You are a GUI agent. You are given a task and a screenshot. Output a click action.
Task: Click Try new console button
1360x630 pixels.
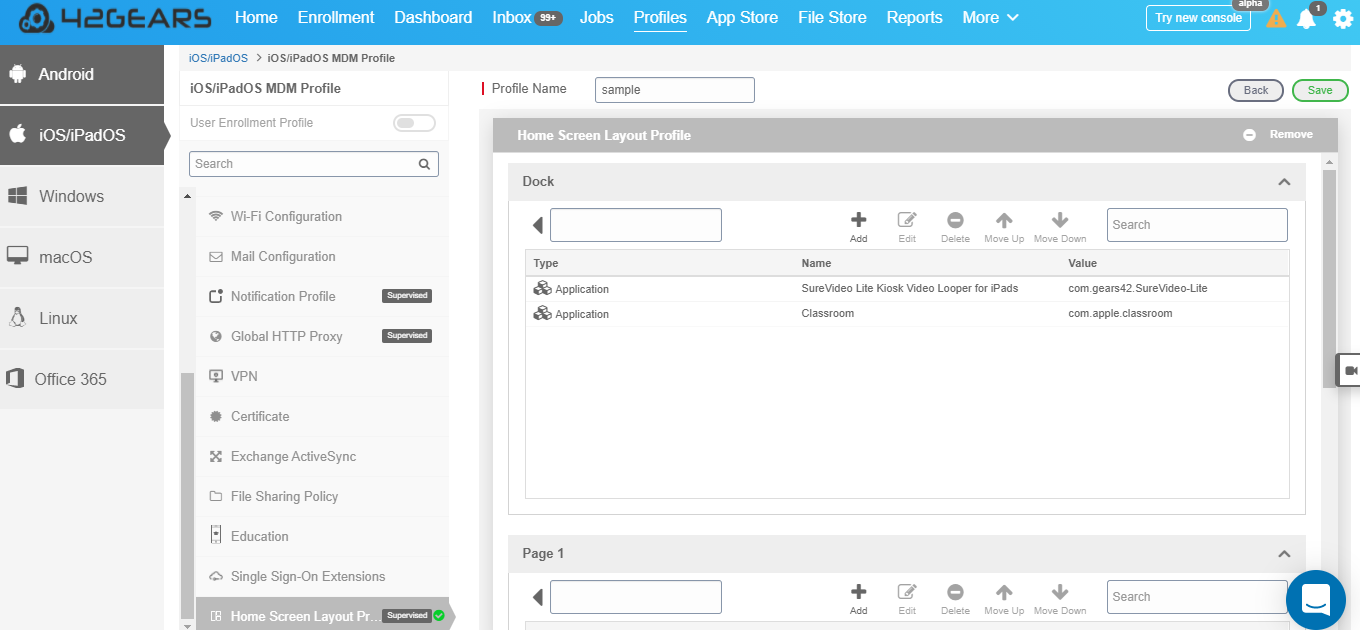pos(1198,18)
